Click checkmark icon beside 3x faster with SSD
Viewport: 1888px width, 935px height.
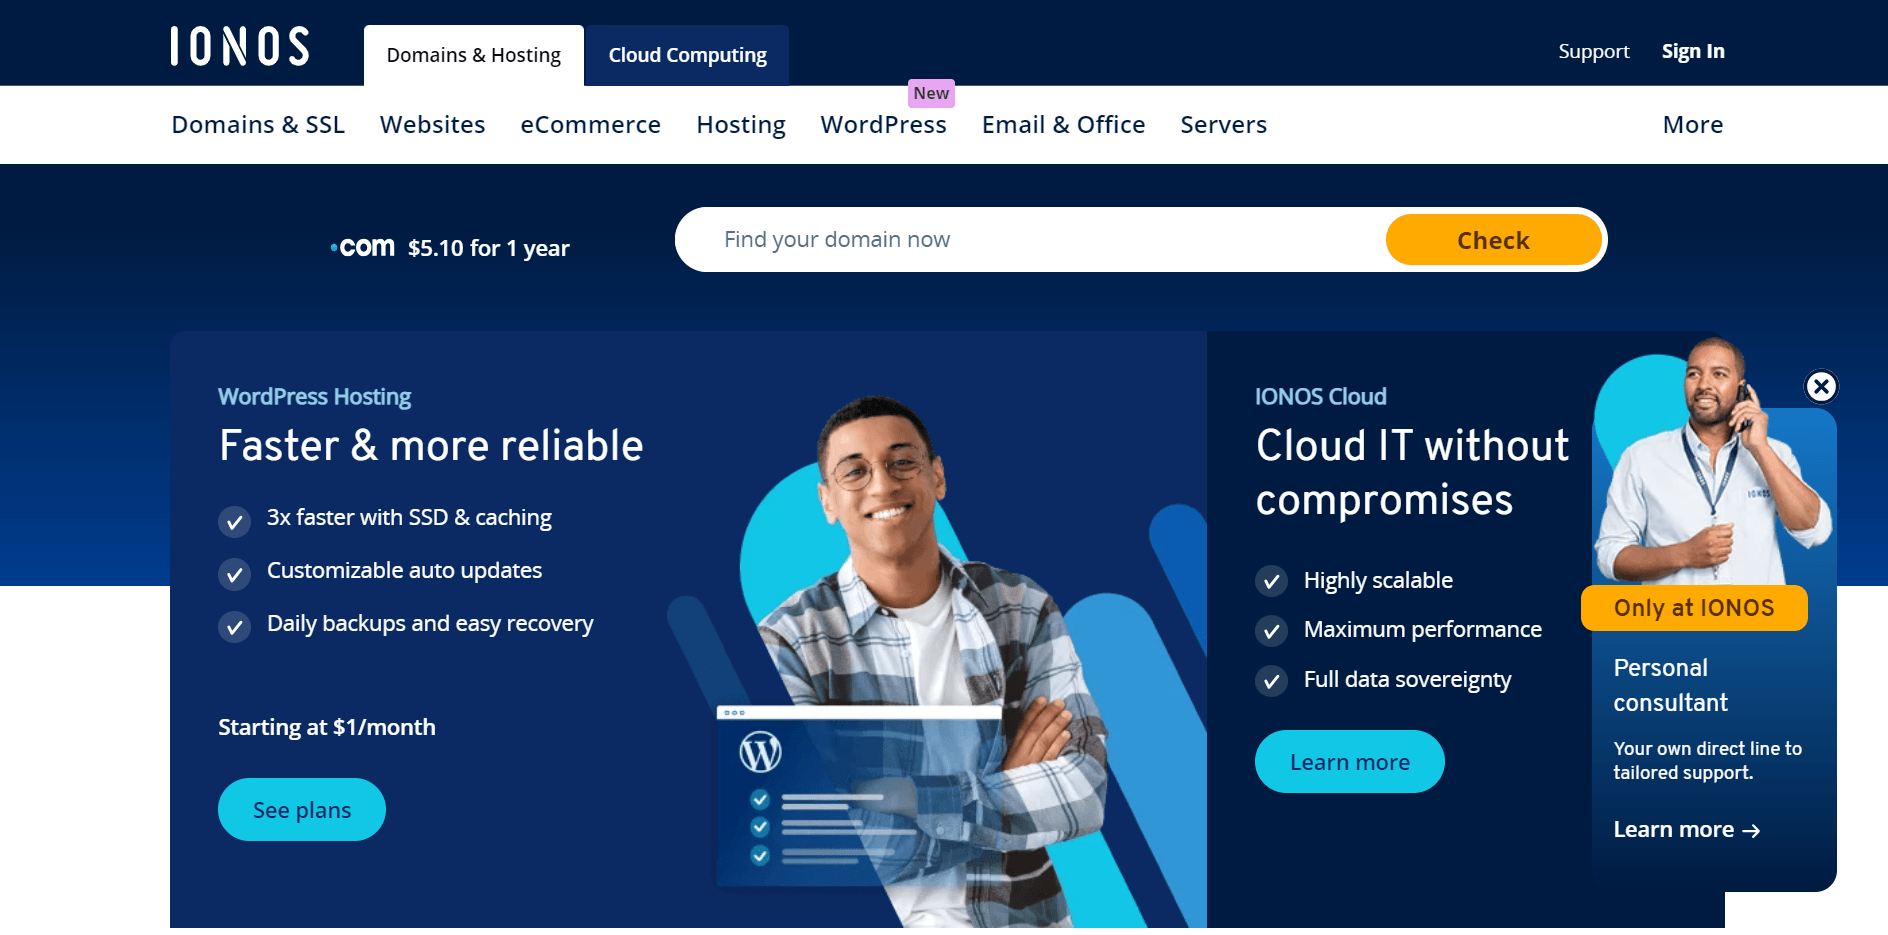pos(234,520)
